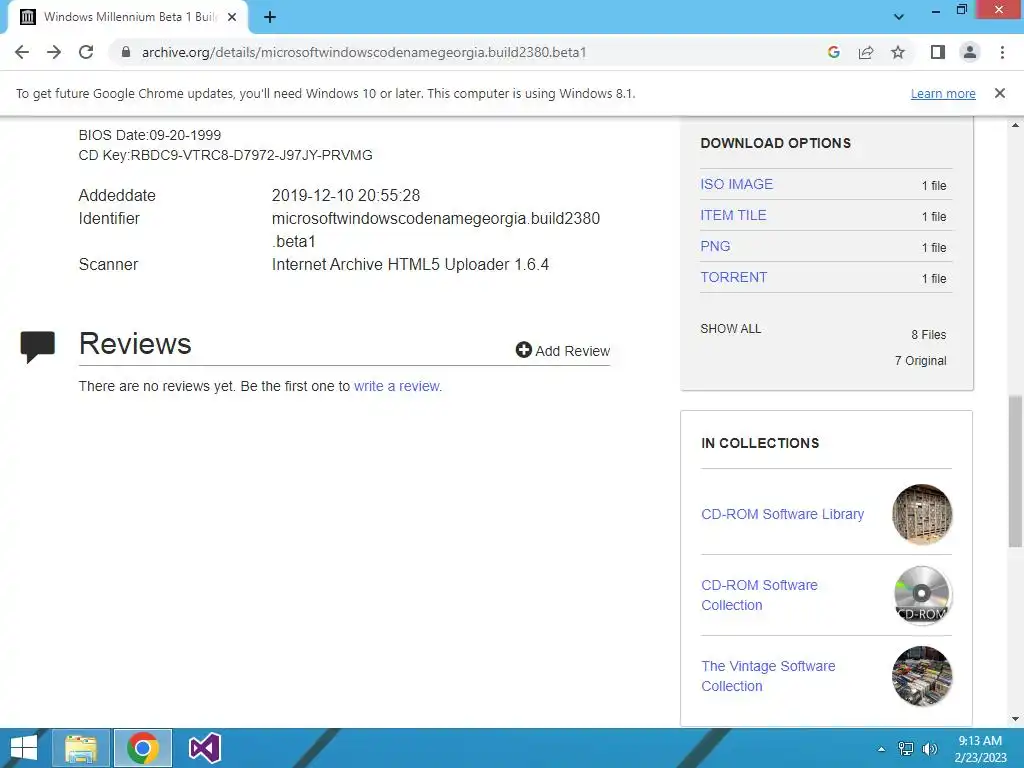
Task: Download the PNG file
Action: pos(715,246)
